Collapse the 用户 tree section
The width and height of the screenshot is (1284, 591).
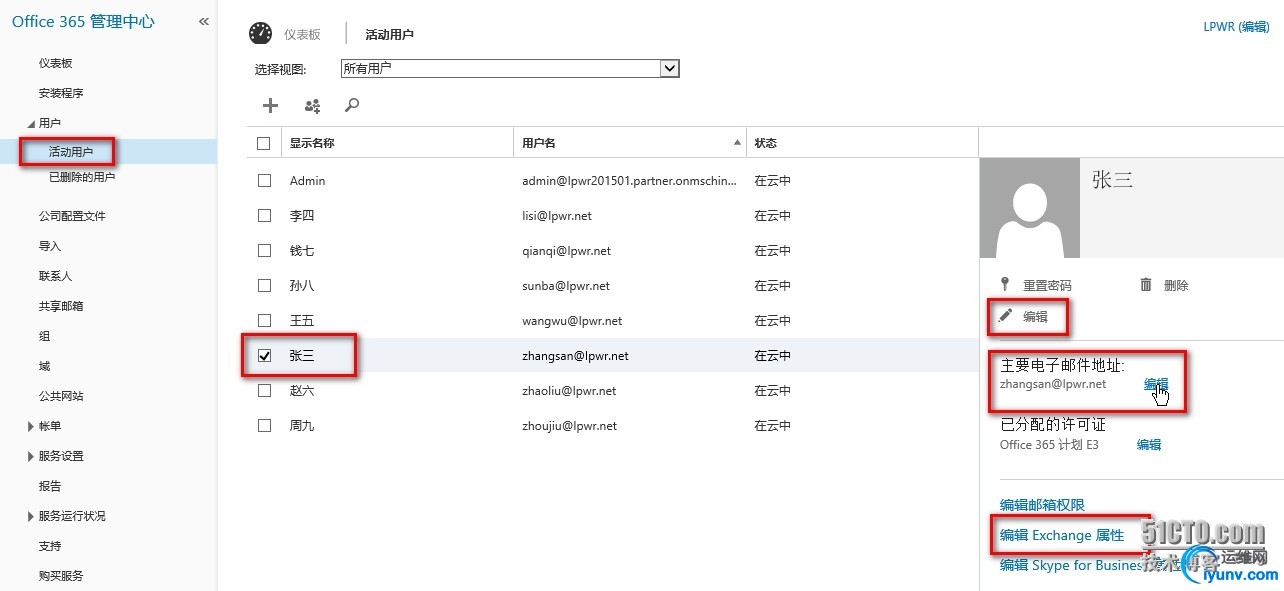pos(30,124)
